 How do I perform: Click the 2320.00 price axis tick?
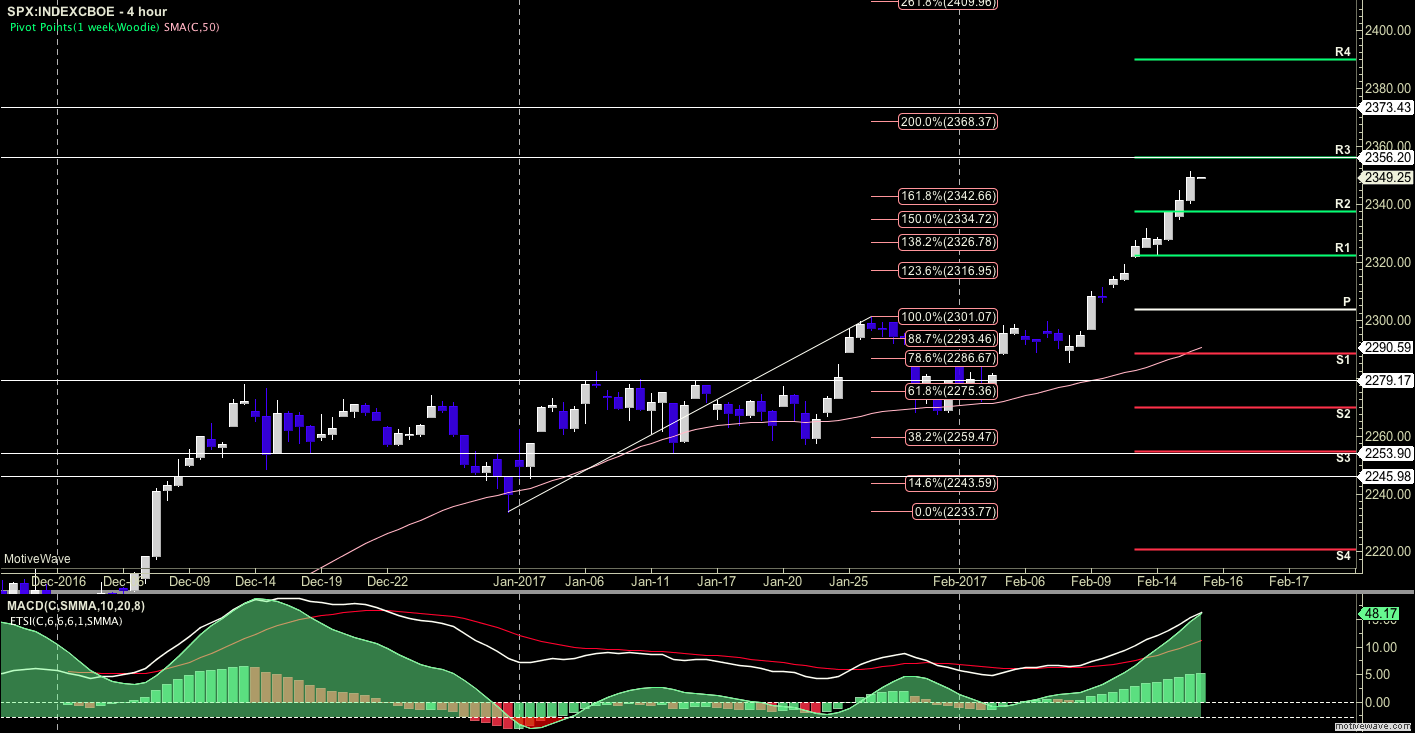(1388, 262)
